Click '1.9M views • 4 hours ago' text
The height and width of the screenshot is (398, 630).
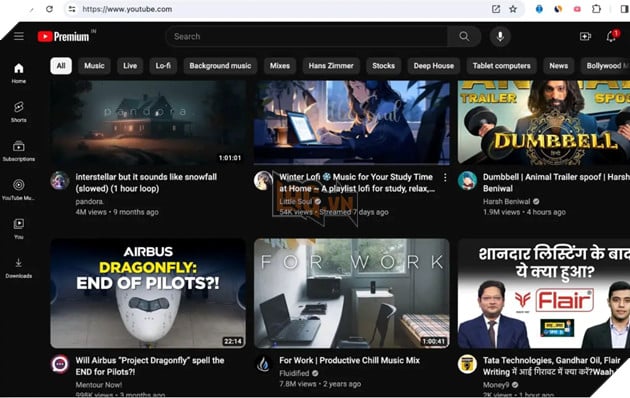[524, 212]
